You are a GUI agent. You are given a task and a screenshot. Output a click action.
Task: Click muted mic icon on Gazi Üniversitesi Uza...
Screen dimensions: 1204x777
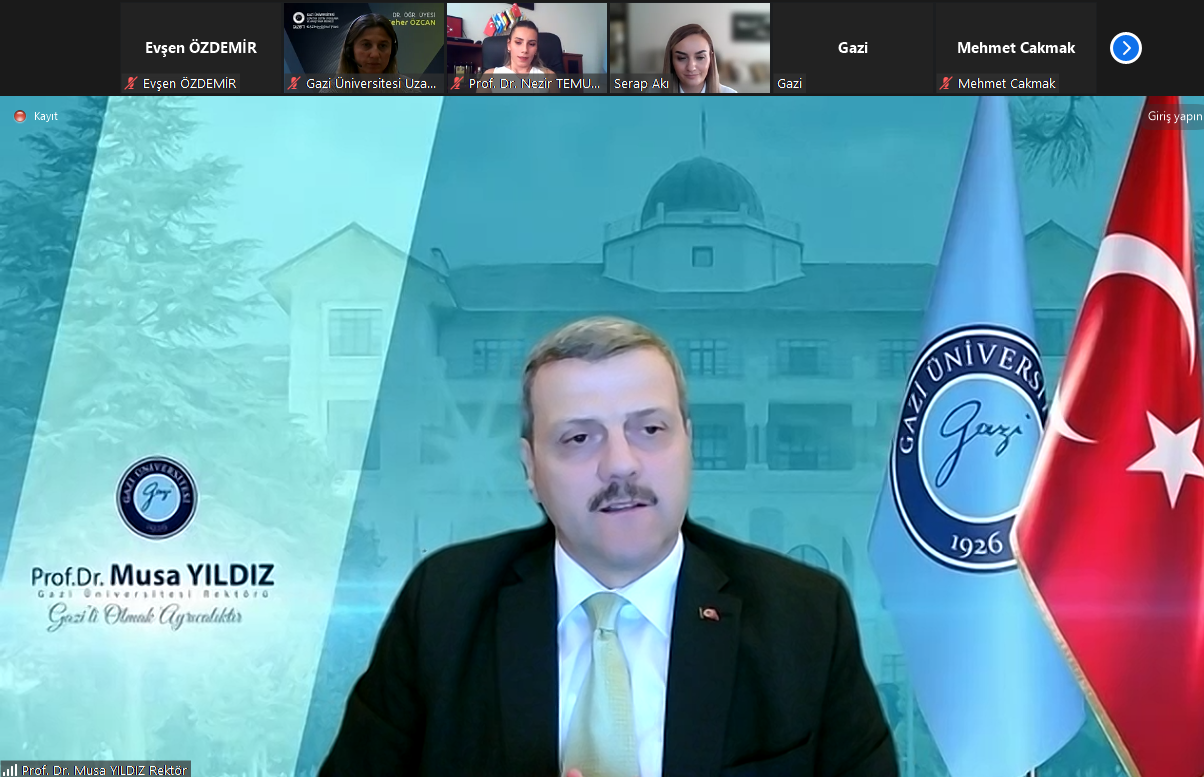pos(294,83)
